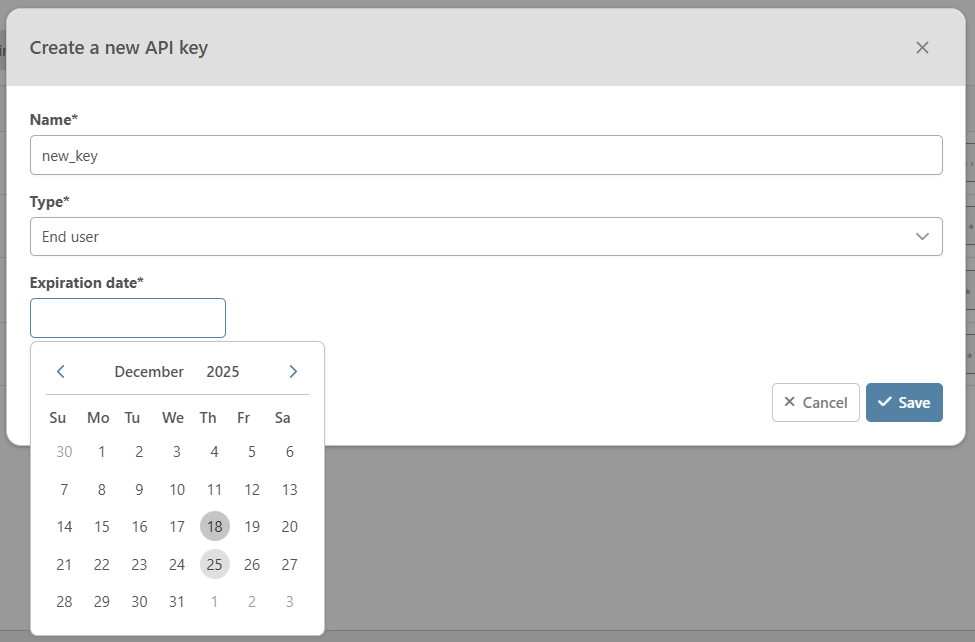
Task: Go to previous month in calendar
Action: 61,372
